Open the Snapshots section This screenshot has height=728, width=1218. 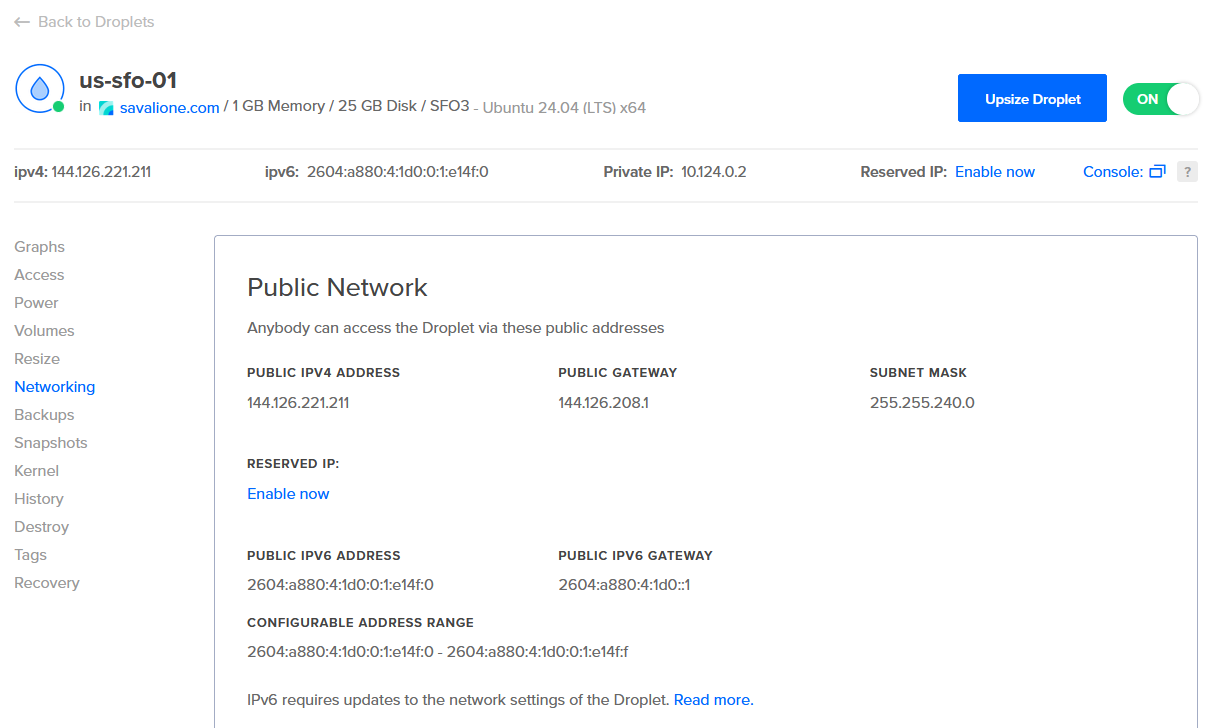50,442
